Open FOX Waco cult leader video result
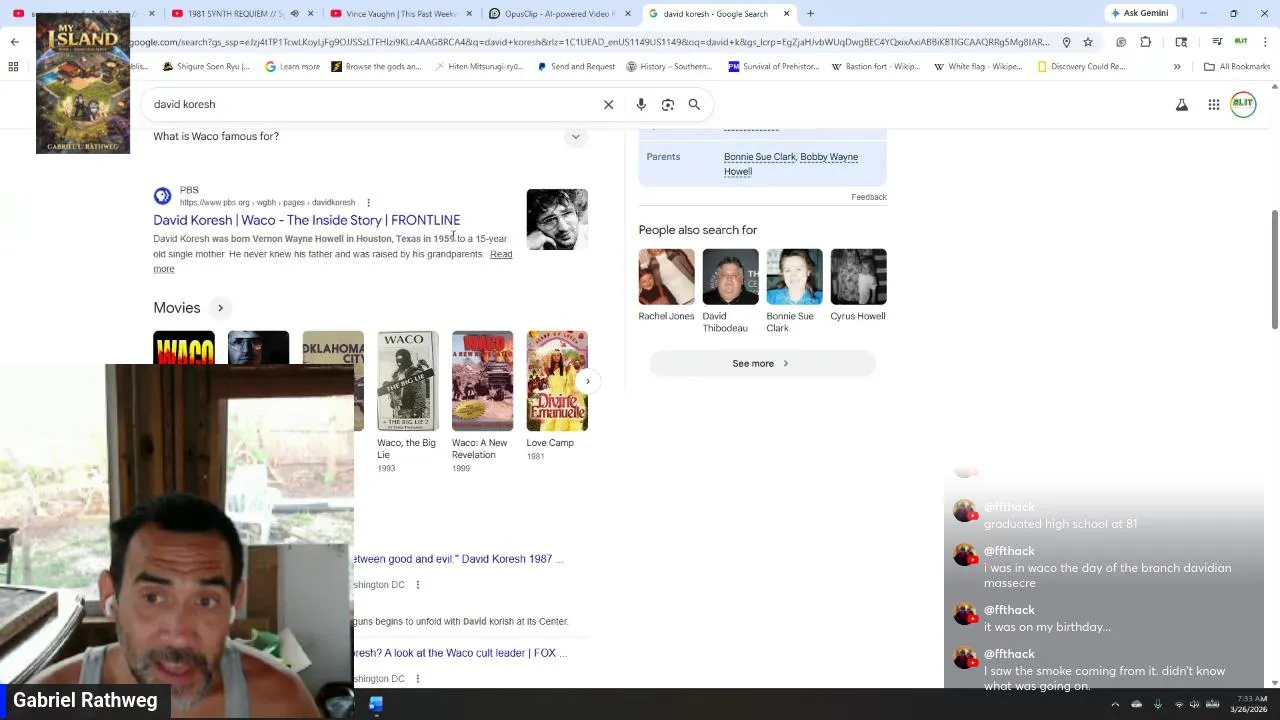The image size is (1280, 720). click(460, 653)
